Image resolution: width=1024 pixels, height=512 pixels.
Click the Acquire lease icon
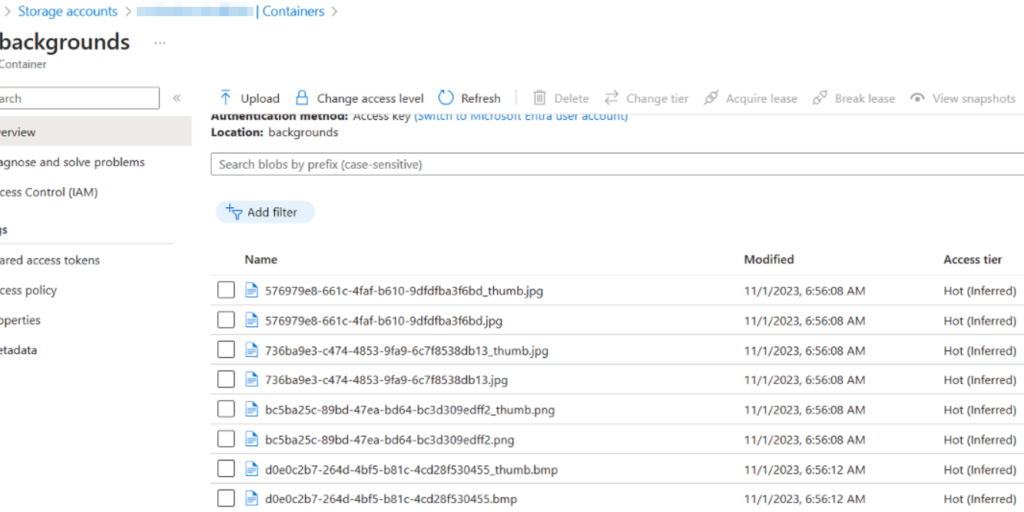[x=711, y=98]
